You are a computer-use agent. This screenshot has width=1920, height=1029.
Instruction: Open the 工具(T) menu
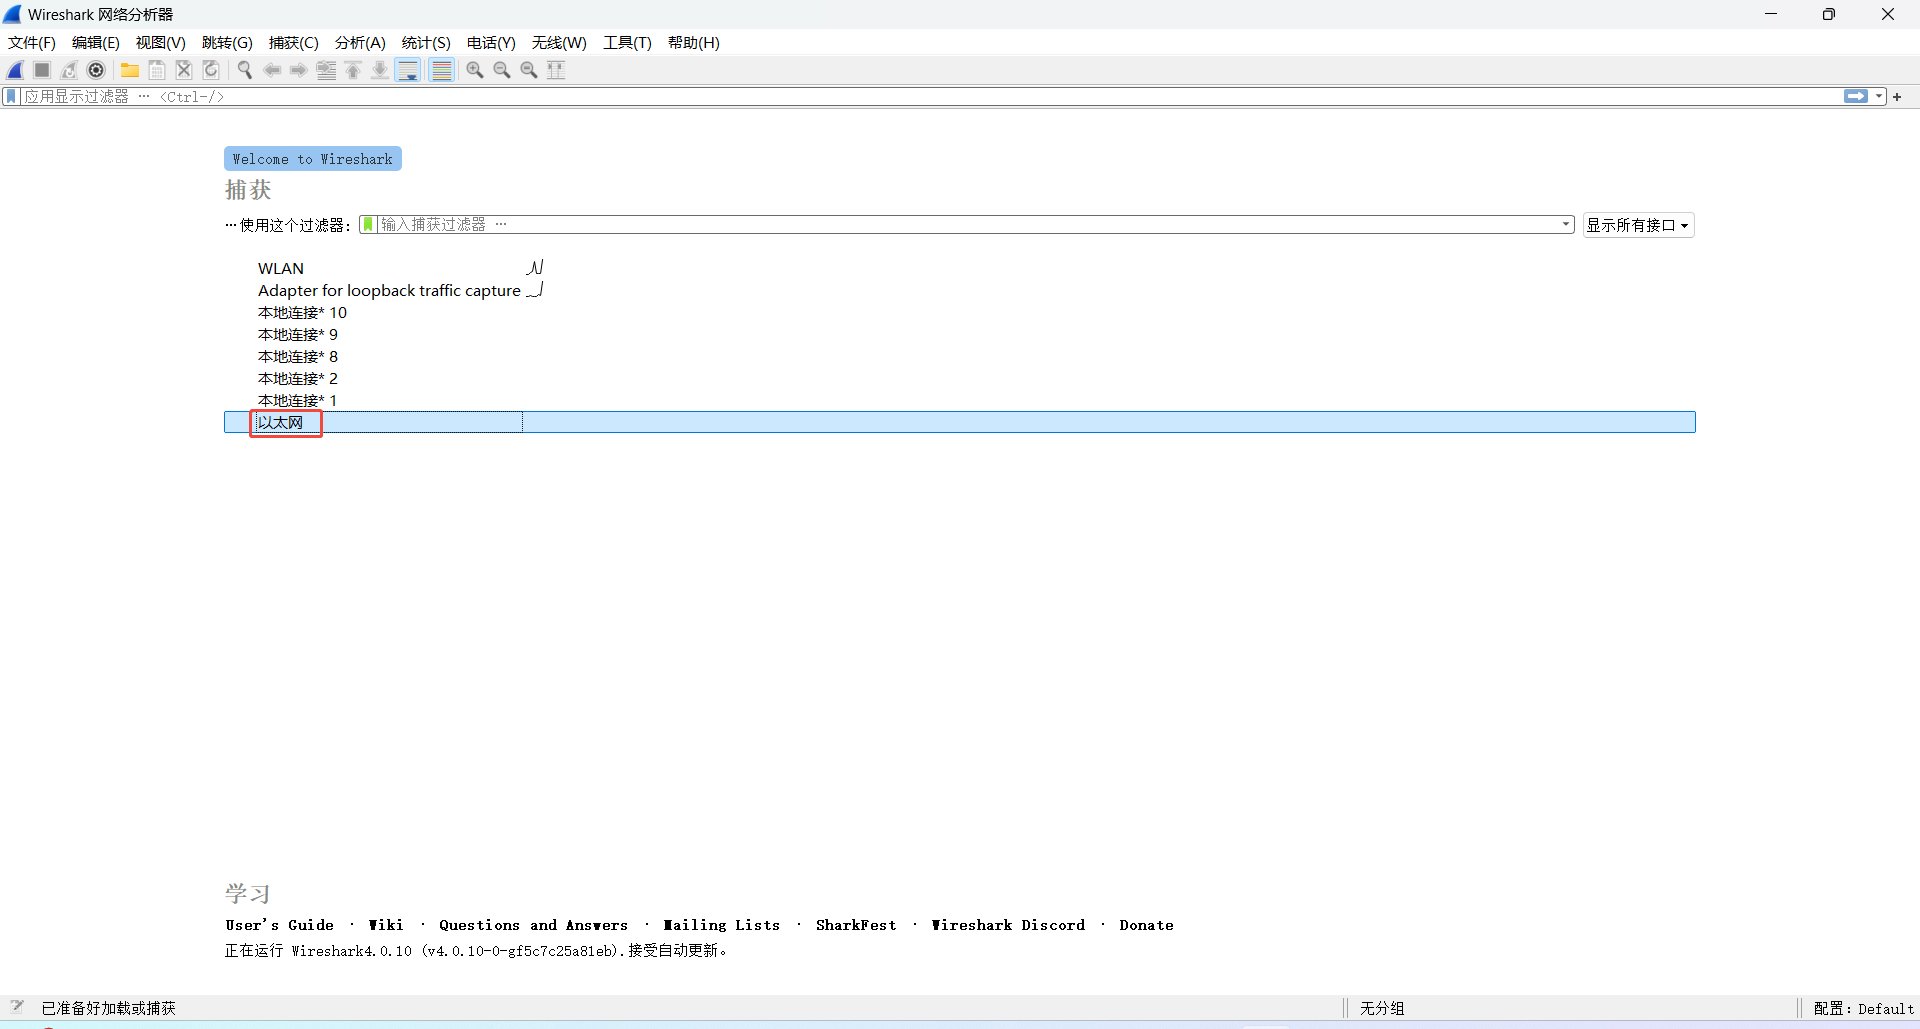tap(627, 43)
